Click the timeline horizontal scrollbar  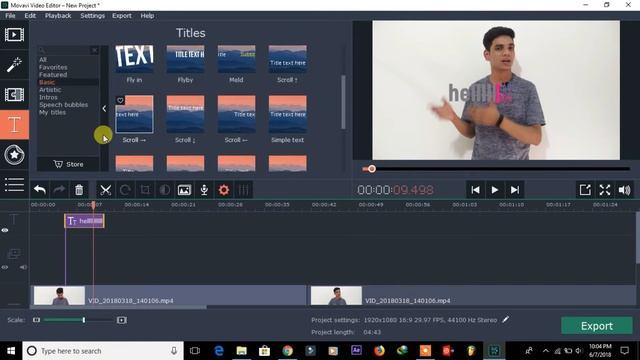(x=118, y=307)
